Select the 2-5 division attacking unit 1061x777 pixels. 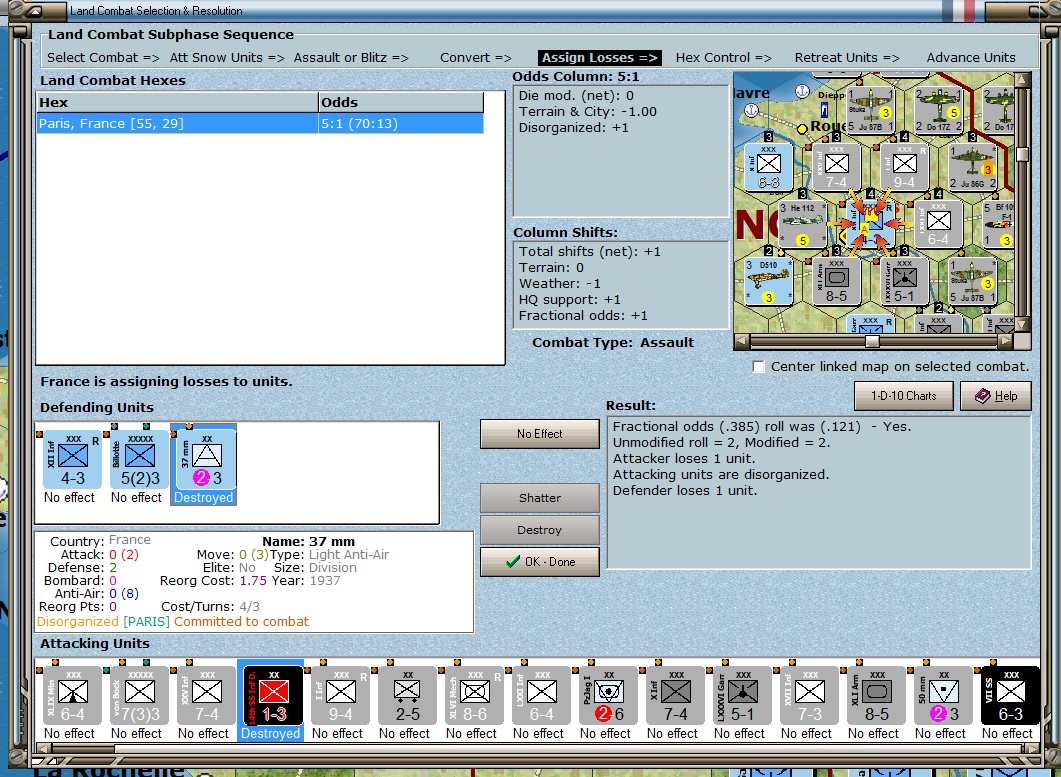(x=407, y=696)
